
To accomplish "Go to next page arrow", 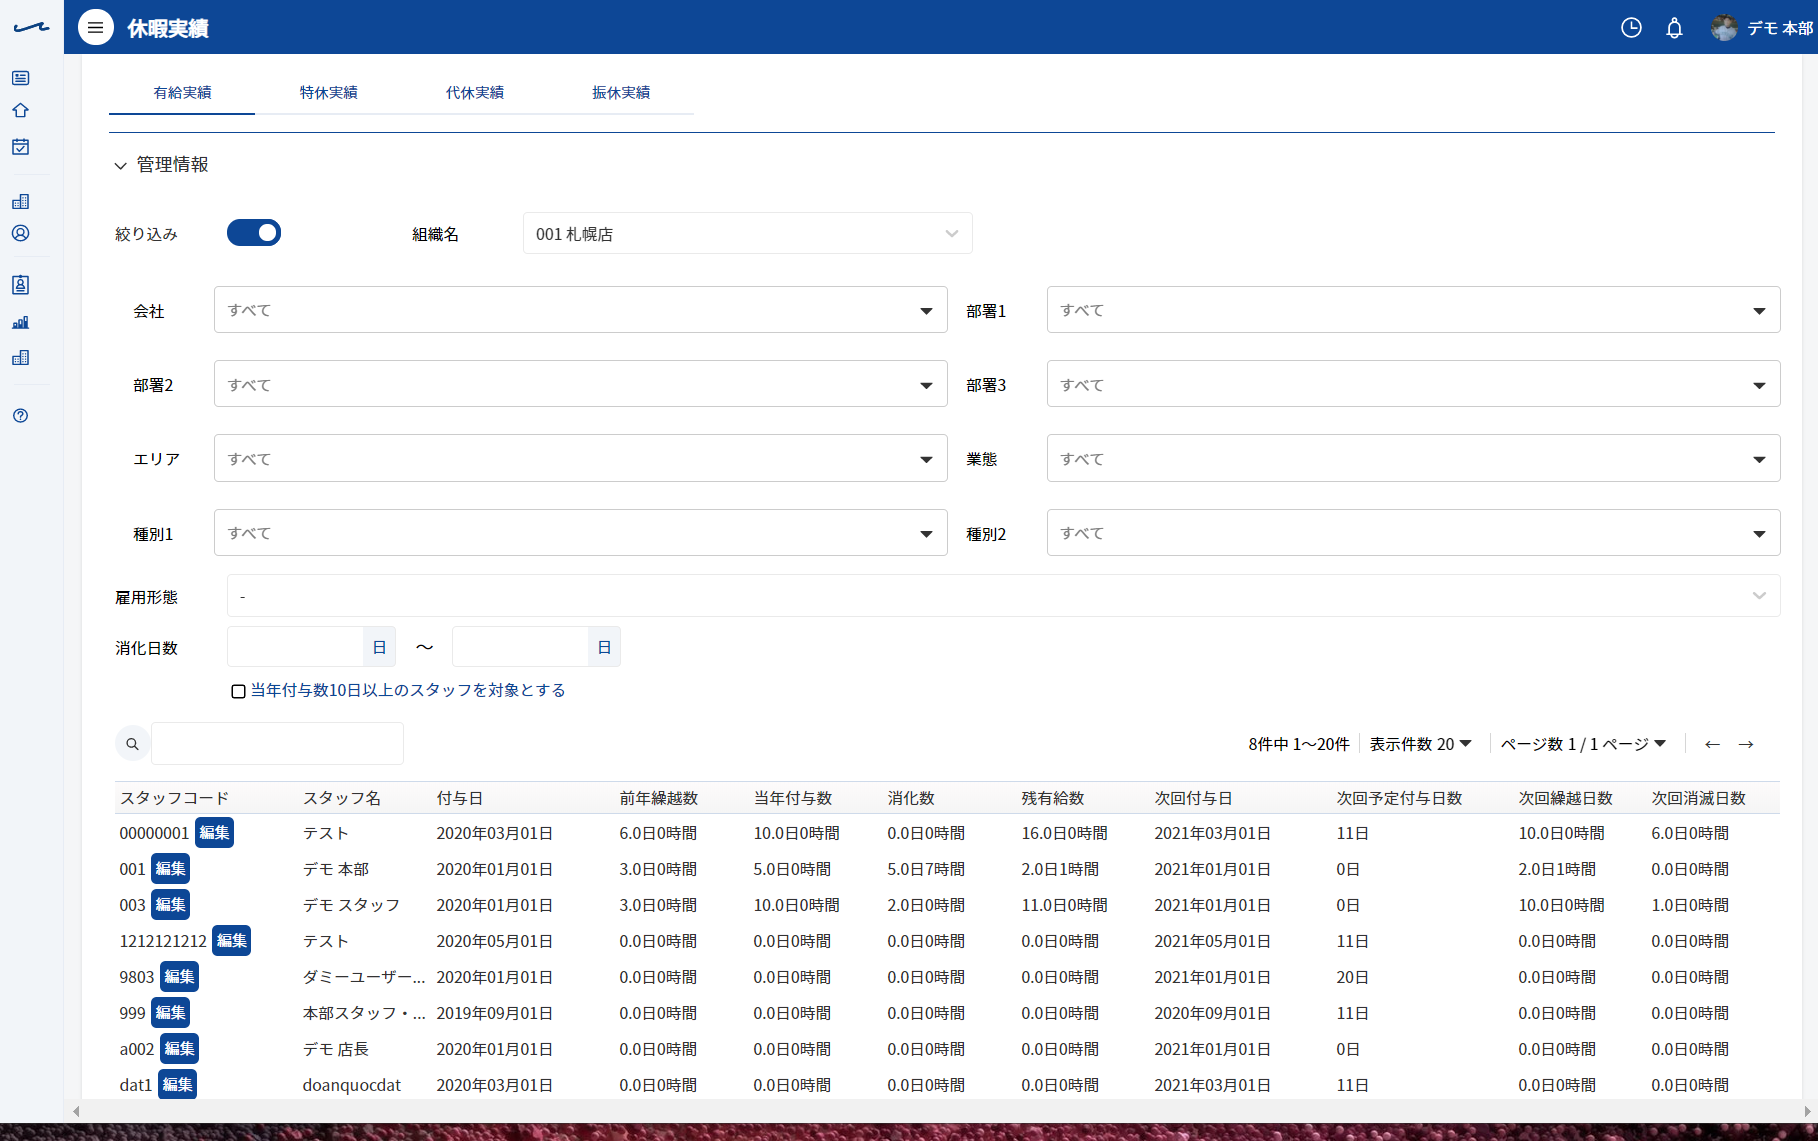I will pyautogui.click(x=1746, y=744).
